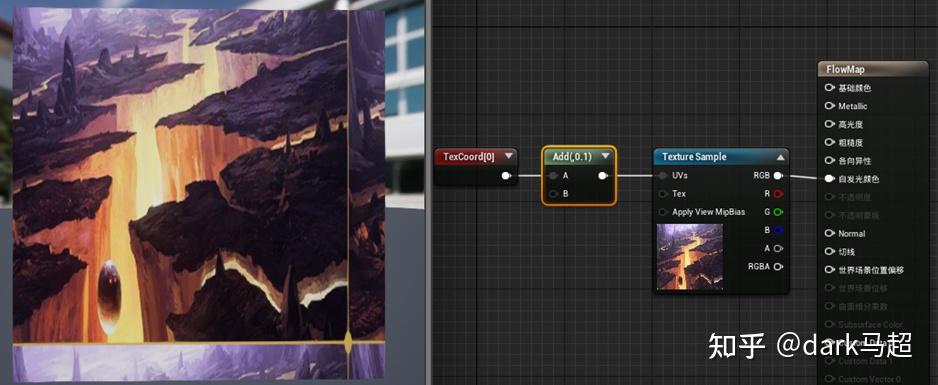Screen dimensions: 938x385
Task: Click the 'Normal' label on FlowMap
Action: click(851, 233)
